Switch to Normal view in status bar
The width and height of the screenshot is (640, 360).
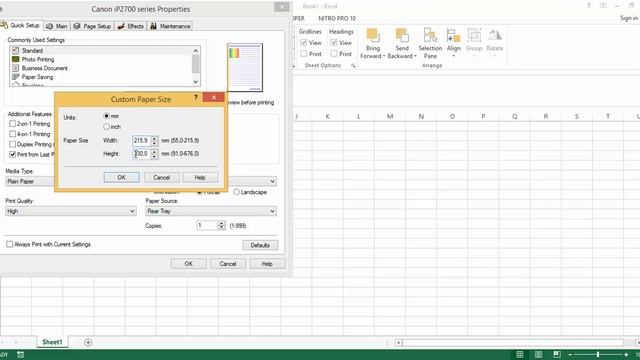520,354
